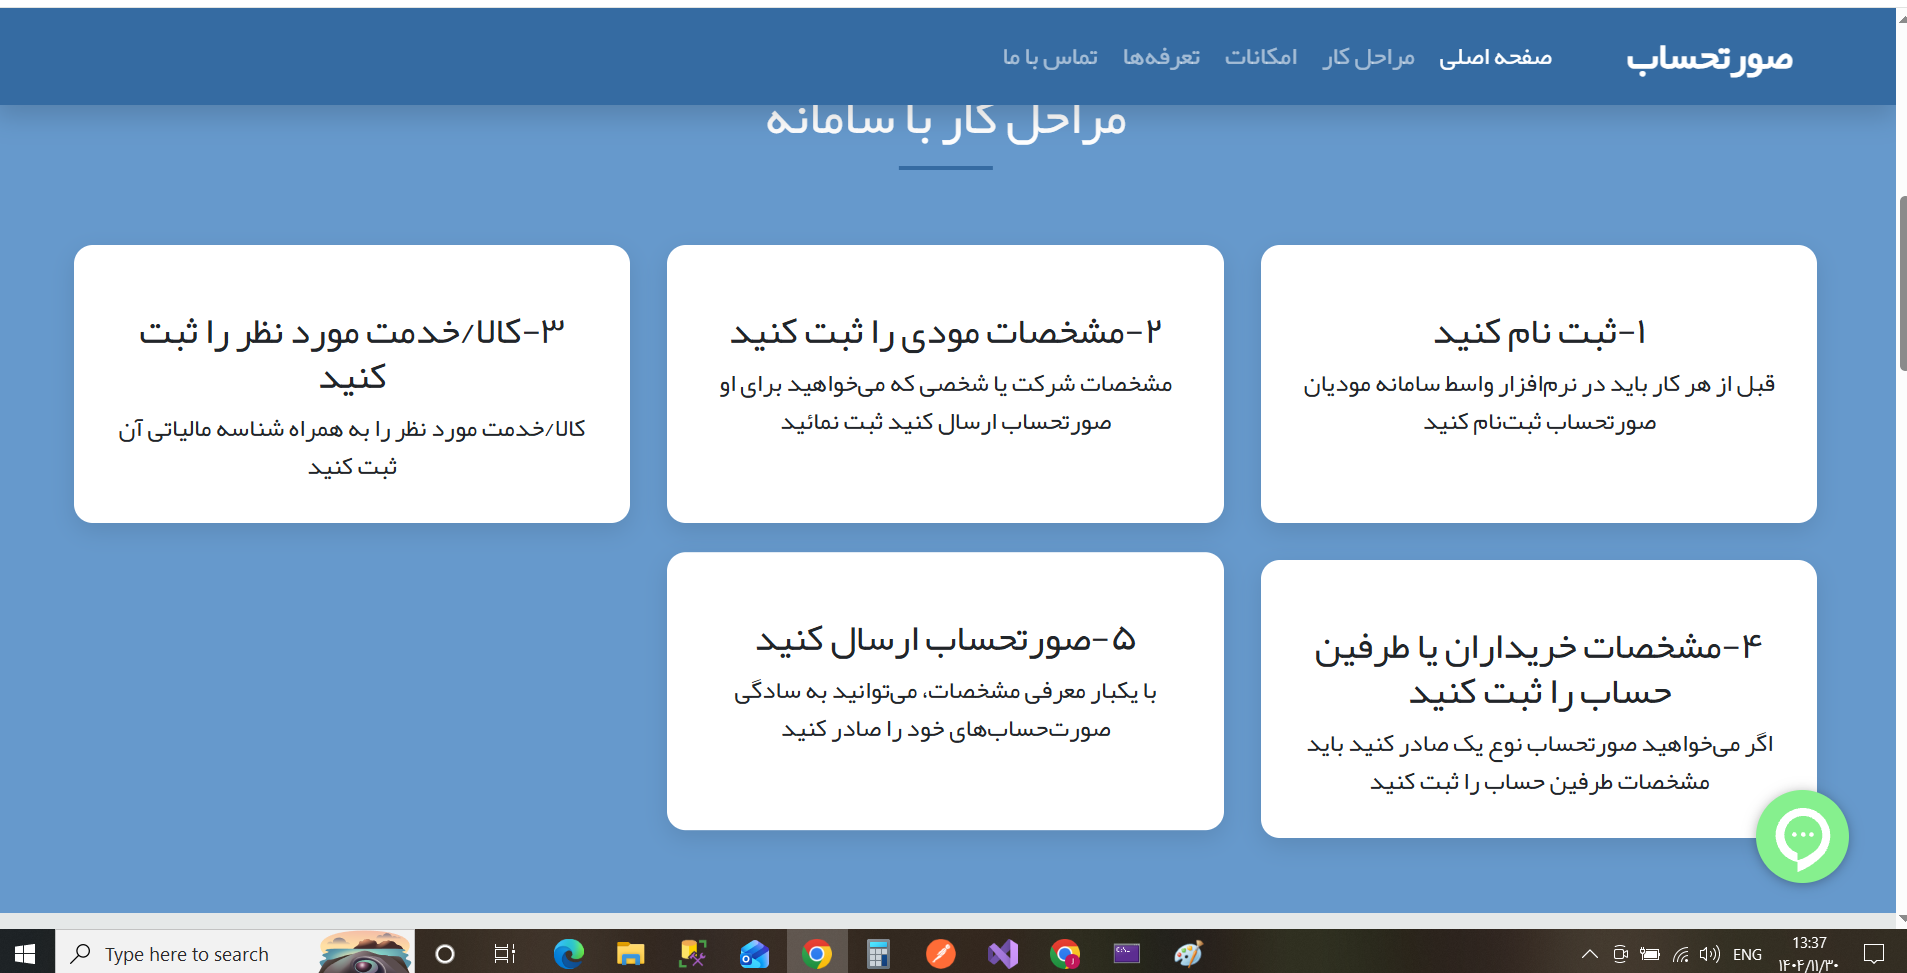Switch ENG input language indicator
This screenshot has height=973, width=1907.
click(1747, 954)
